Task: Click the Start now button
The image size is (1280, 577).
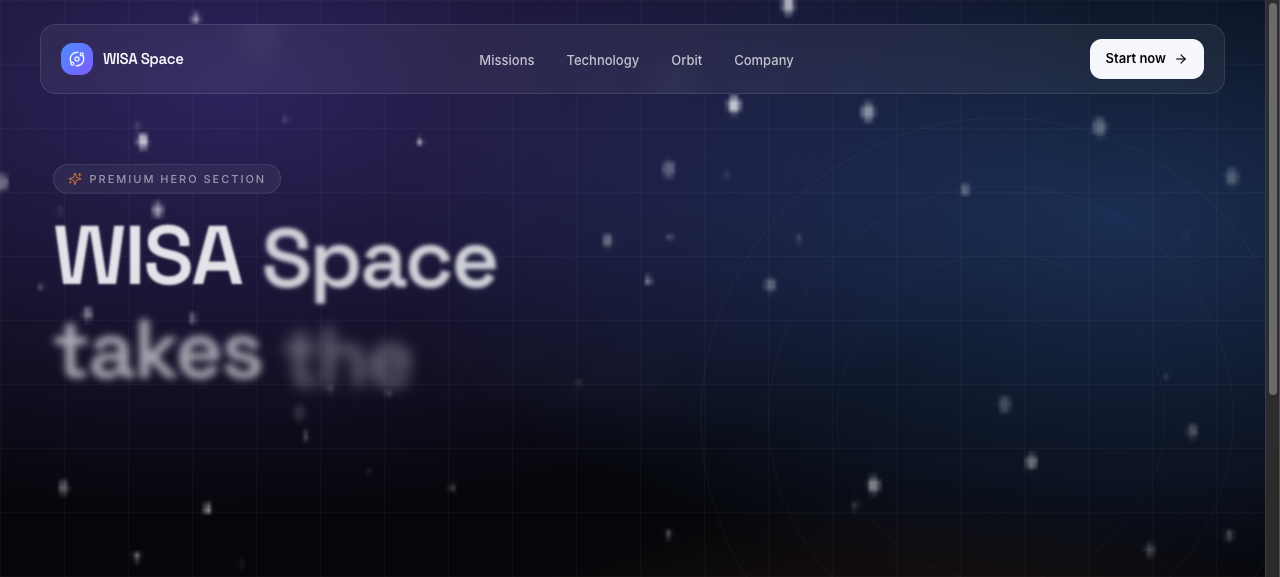Action: [1147, 59]
